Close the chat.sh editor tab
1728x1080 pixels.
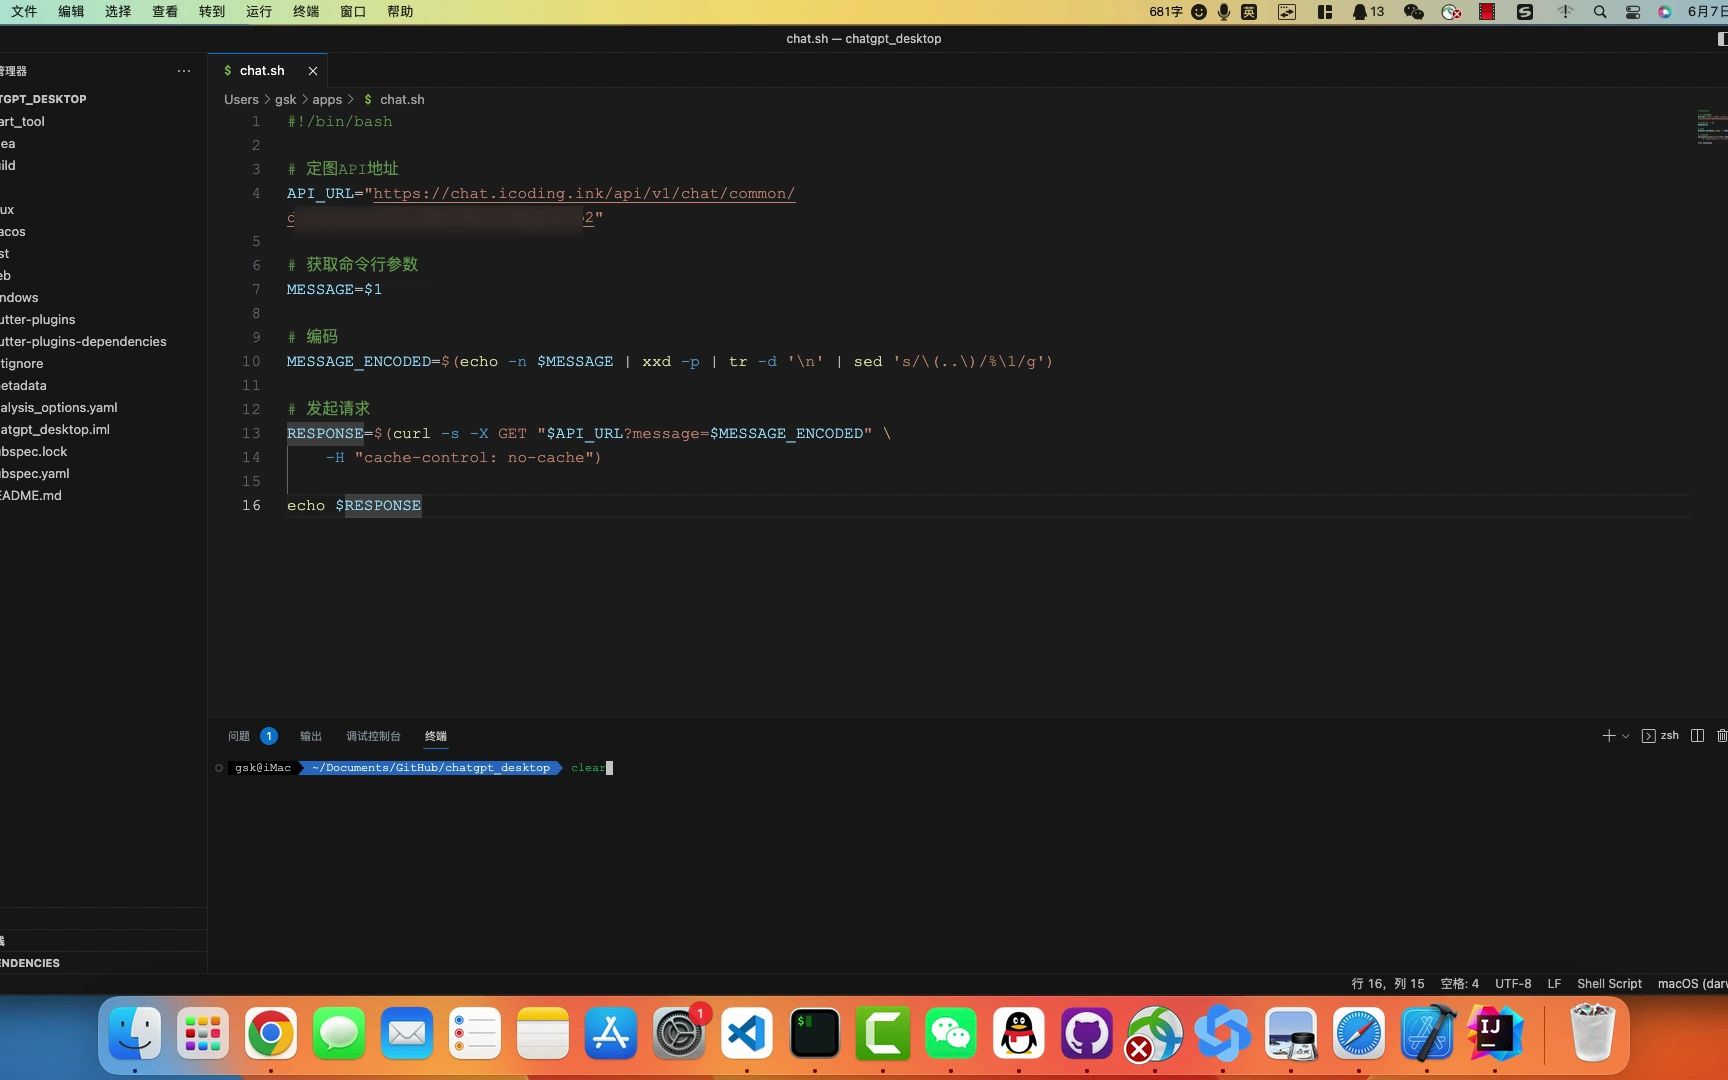coord(313,71)
